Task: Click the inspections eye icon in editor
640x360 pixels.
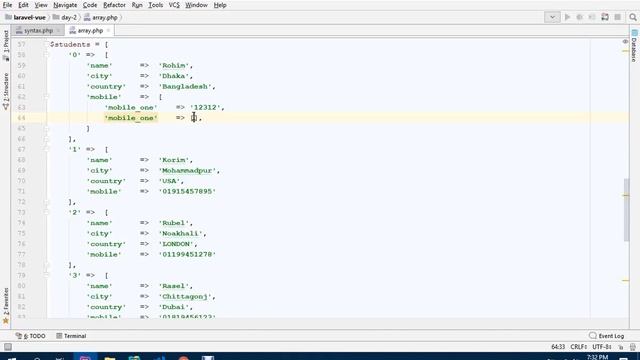Action: tap(625, 42)
